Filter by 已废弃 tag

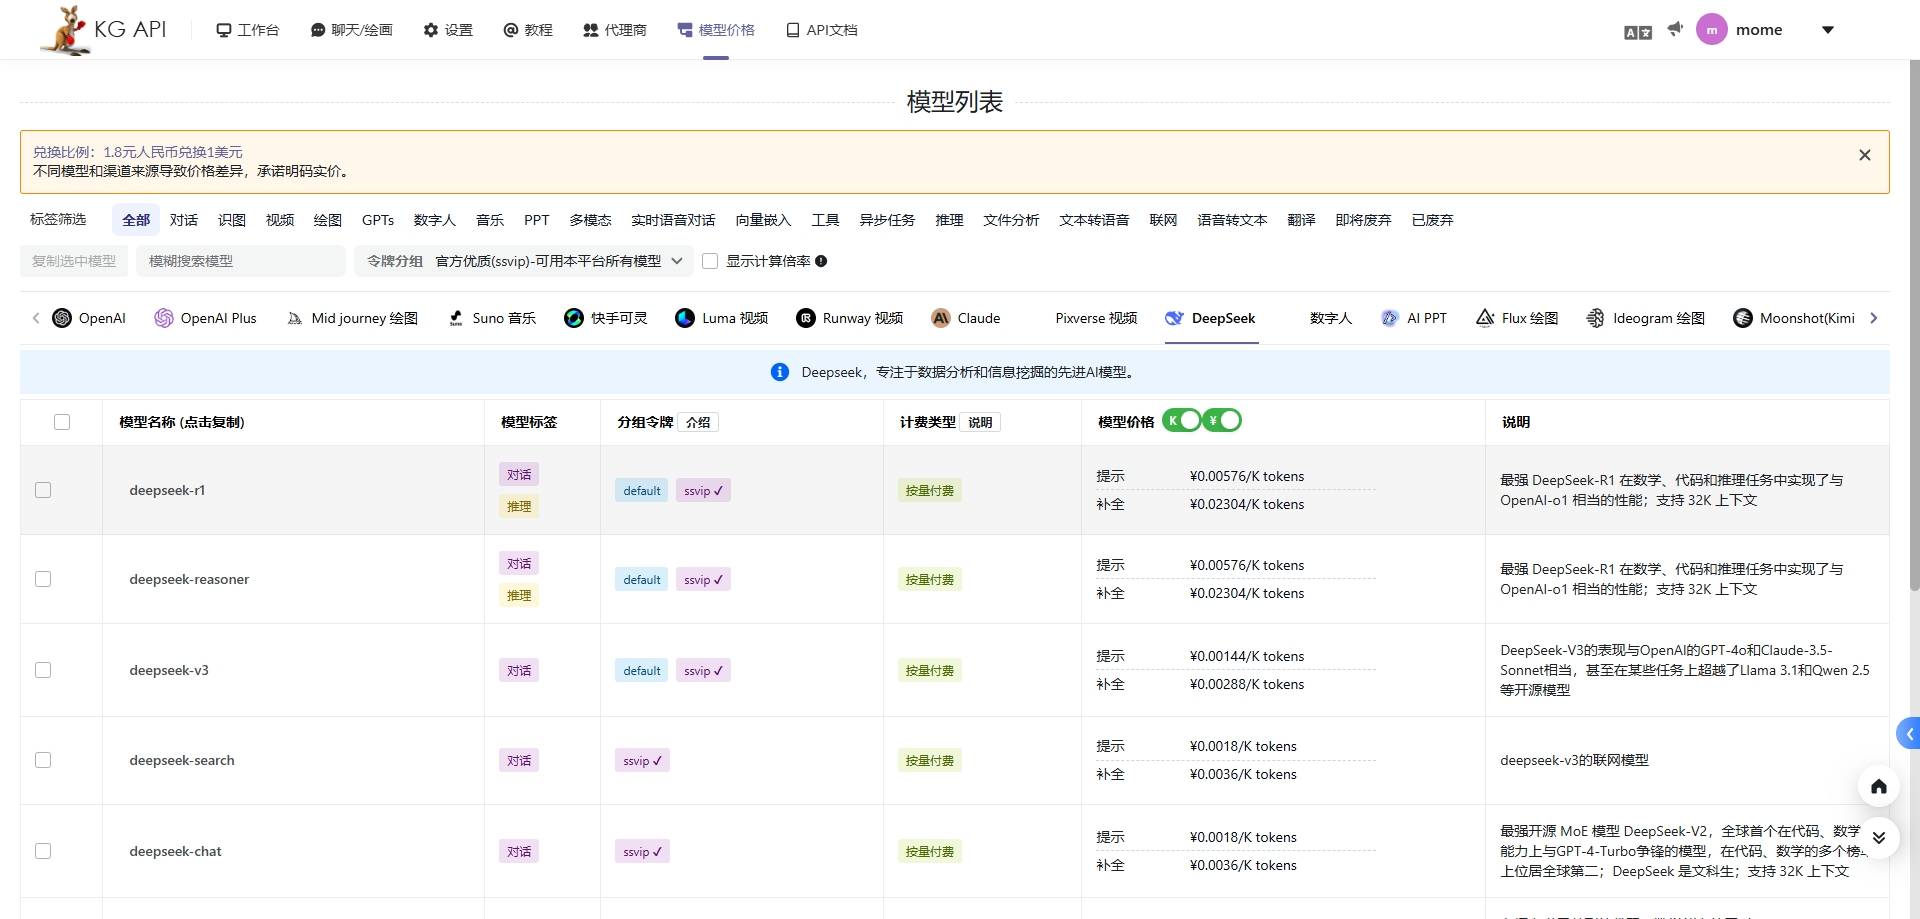pos(1432,220)
